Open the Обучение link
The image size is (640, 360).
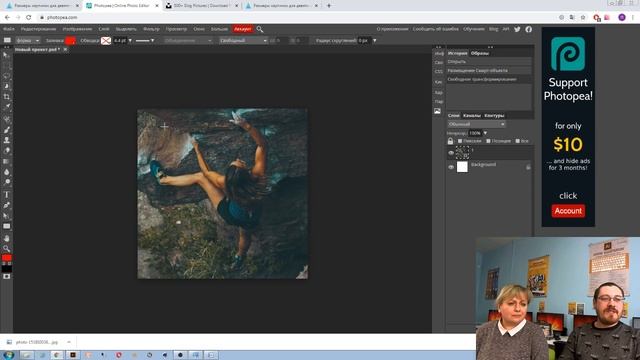click(x=474, y=29)
